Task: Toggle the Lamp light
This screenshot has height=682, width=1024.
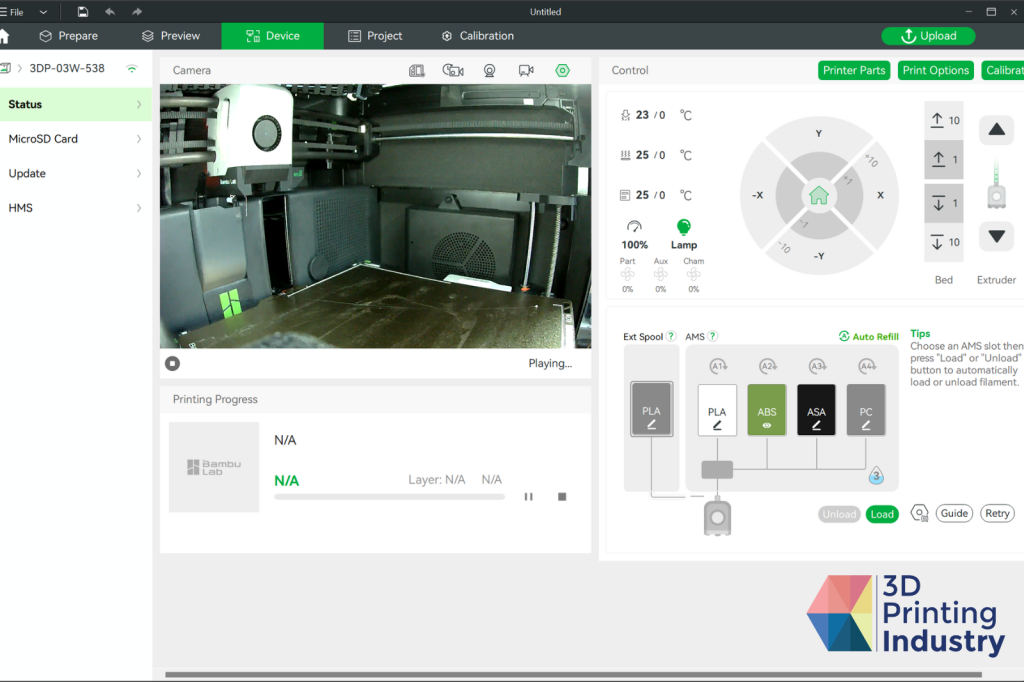Action: [x=684, y=228]
